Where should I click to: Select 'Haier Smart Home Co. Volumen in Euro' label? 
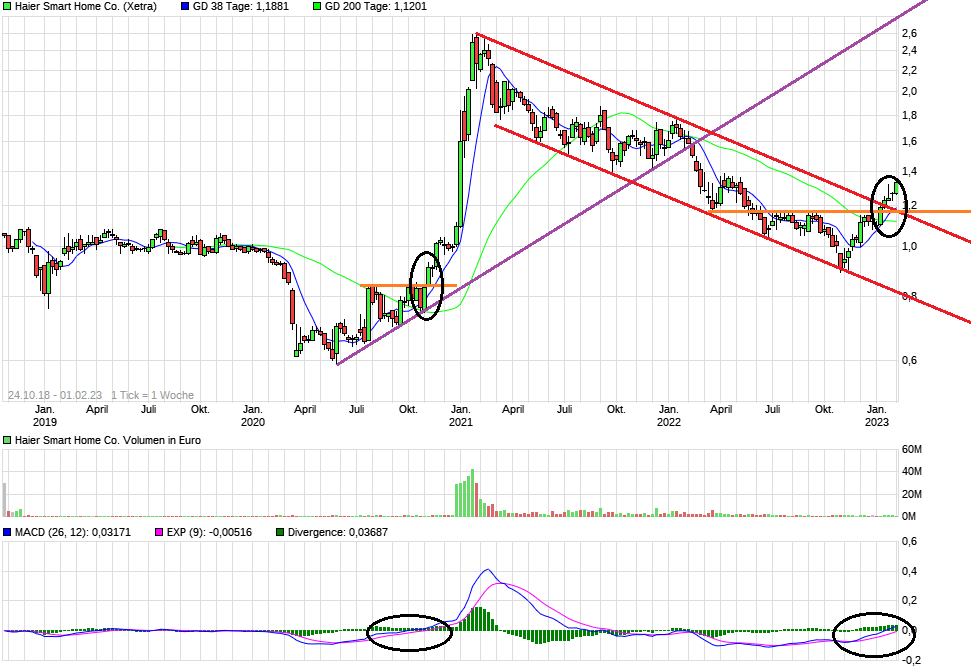click(x=108, y=440)
